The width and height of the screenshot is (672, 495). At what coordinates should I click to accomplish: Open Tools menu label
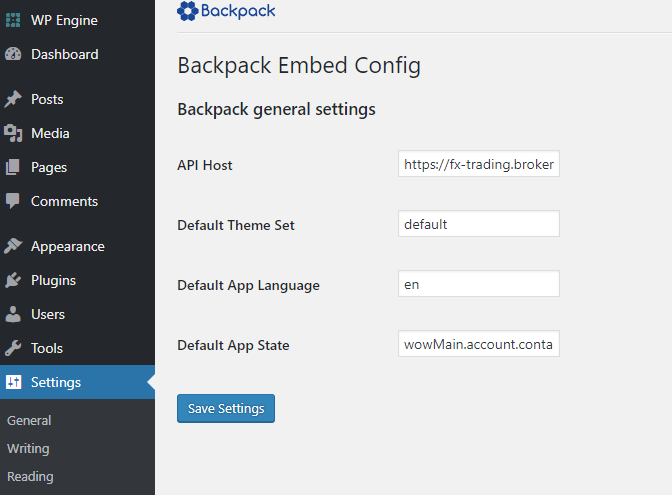[47, 348]
